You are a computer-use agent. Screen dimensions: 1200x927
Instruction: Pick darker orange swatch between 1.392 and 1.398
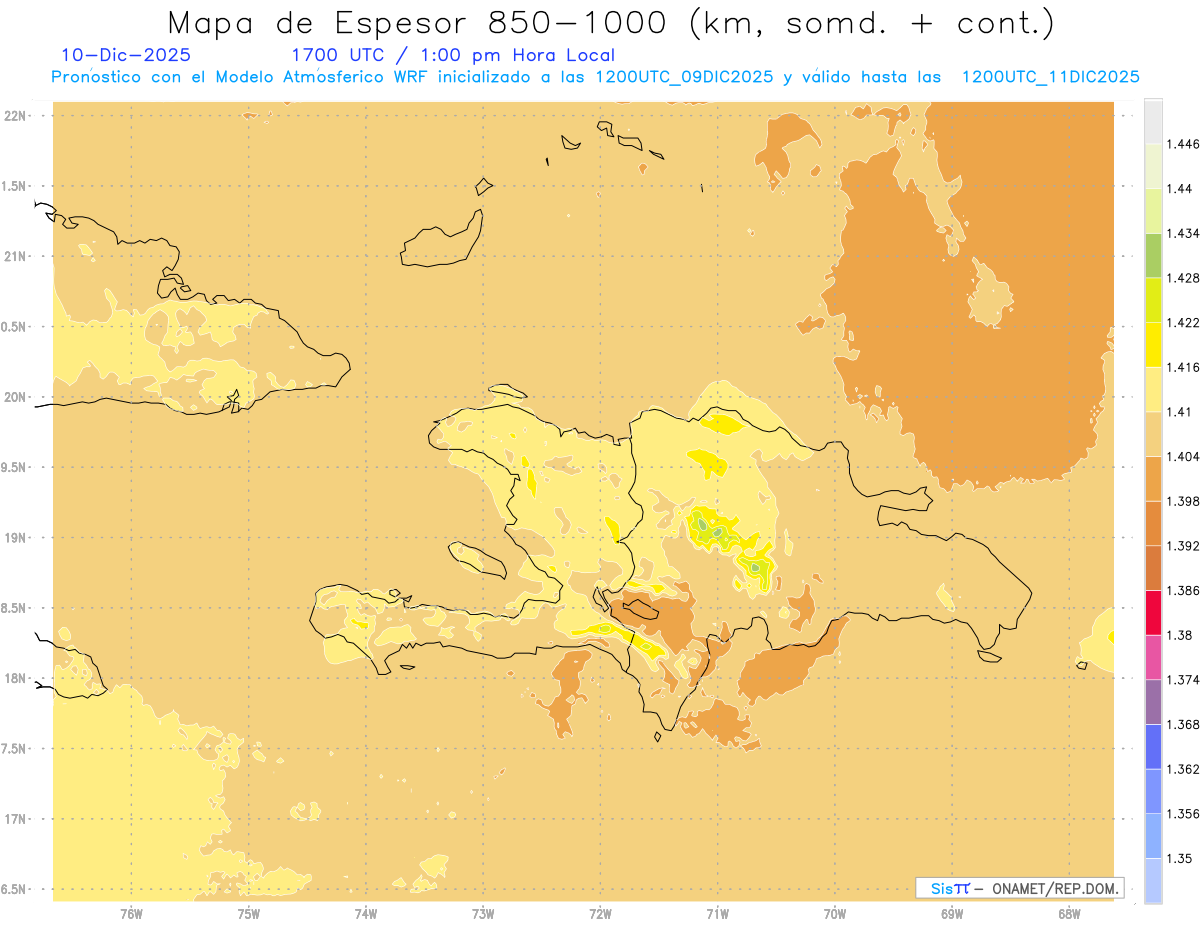(x=1153, y=523)
